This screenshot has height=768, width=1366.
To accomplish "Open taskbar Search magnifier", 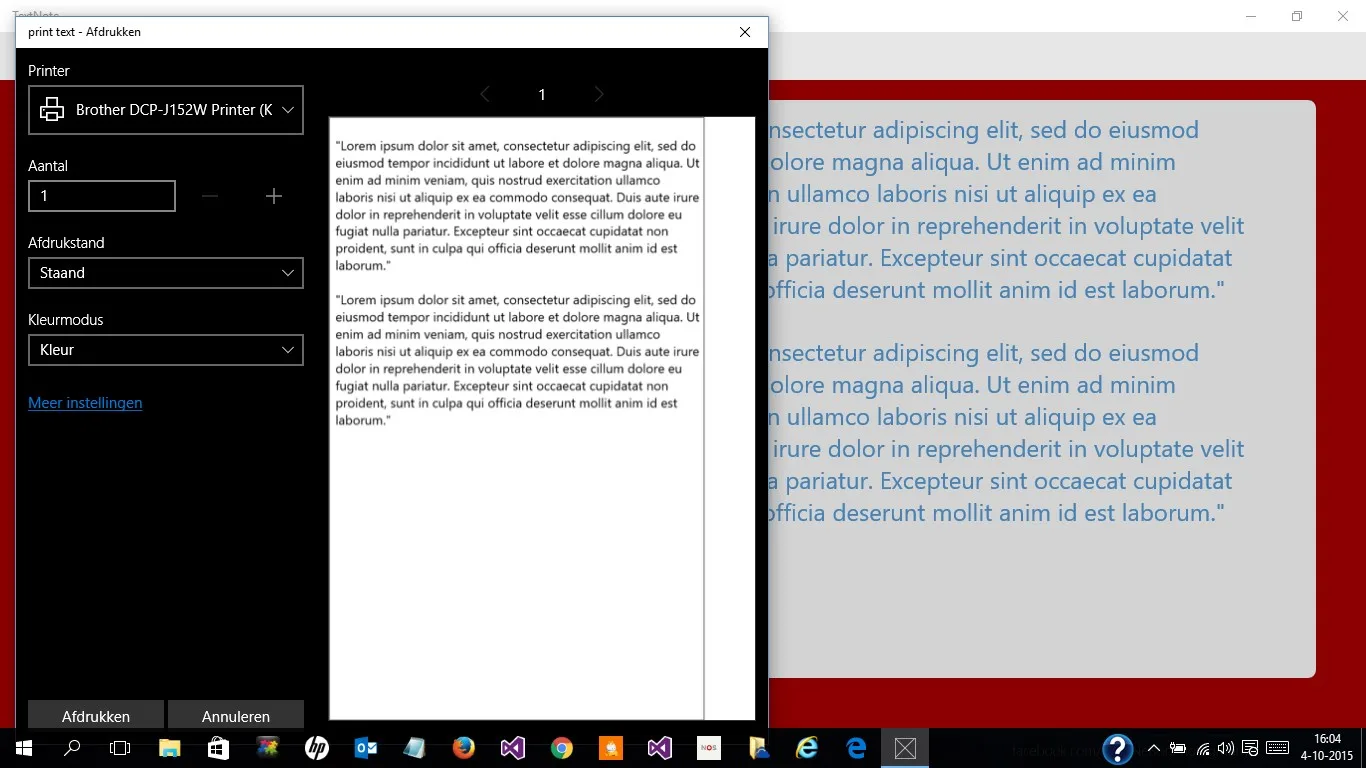I will click(72, 748).
